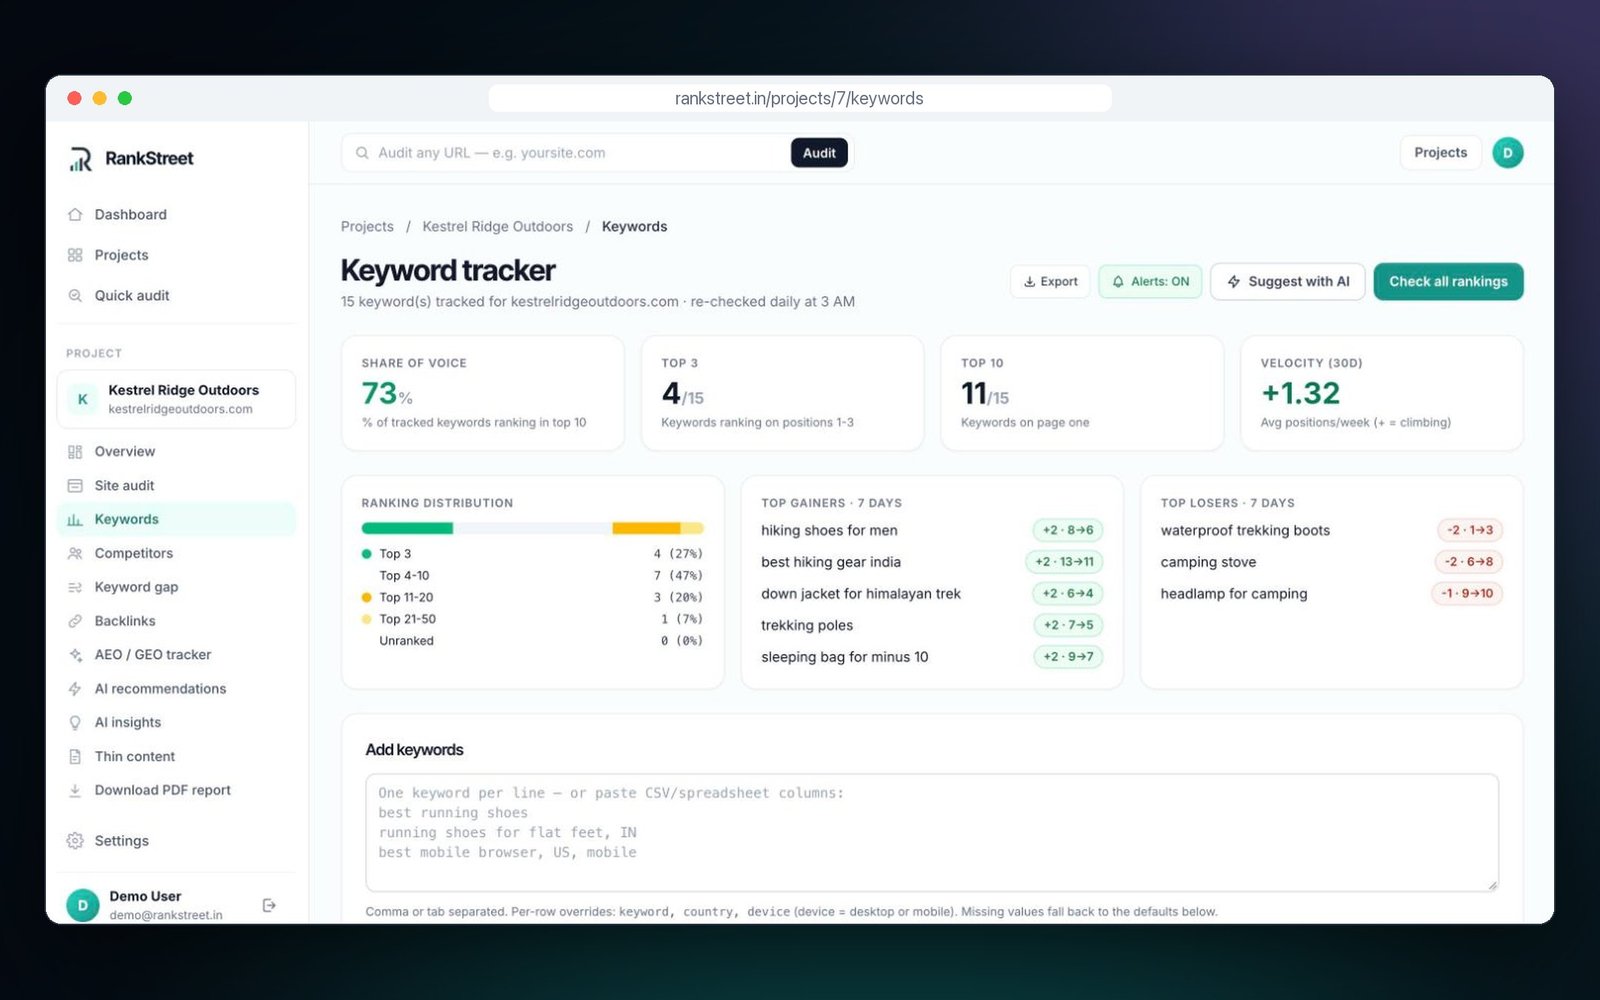1600x1000 pixels.
Task: Click the Download PDF report icon
Action: (75, 790)
